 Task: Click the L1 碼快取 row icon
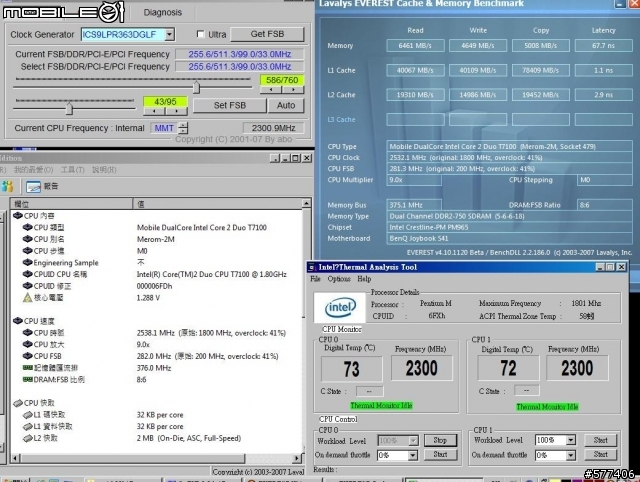click(x=27, y=415)
